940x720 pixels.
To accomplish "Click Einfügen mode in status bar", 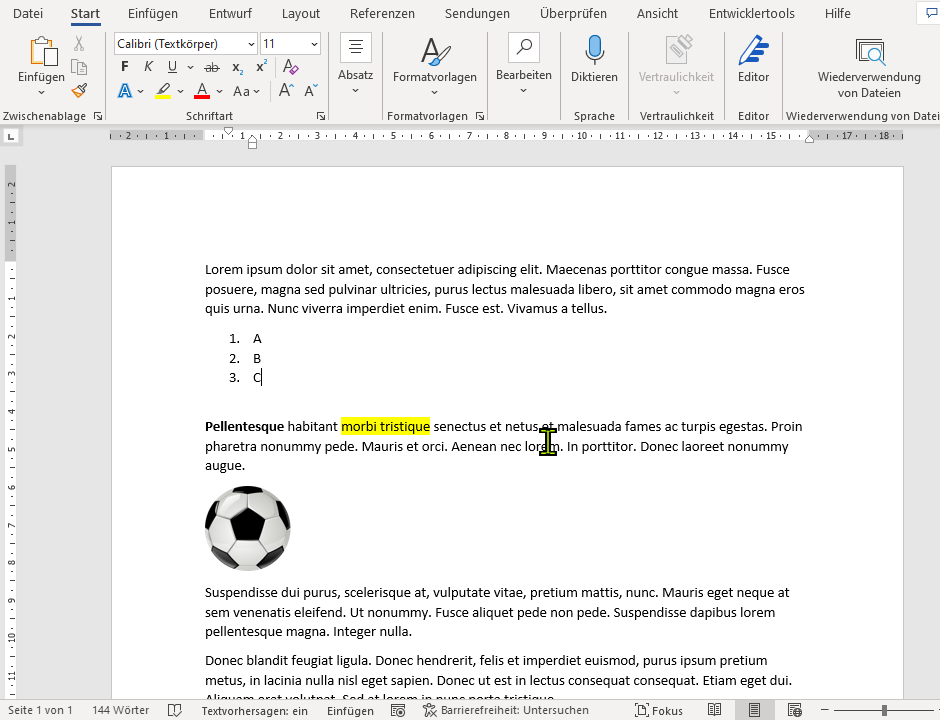I will click(350, 711).
